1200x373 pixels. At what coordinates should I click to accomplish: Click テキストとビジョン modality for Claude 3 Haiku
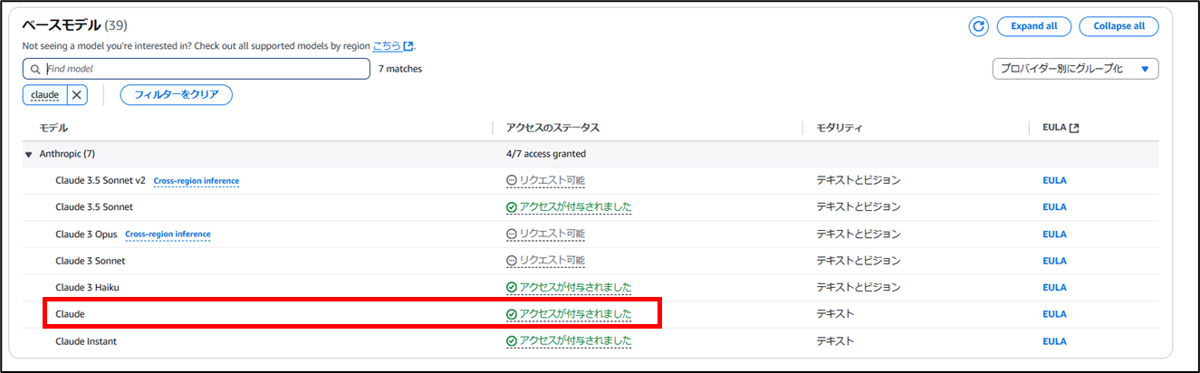tap(858, 287)
